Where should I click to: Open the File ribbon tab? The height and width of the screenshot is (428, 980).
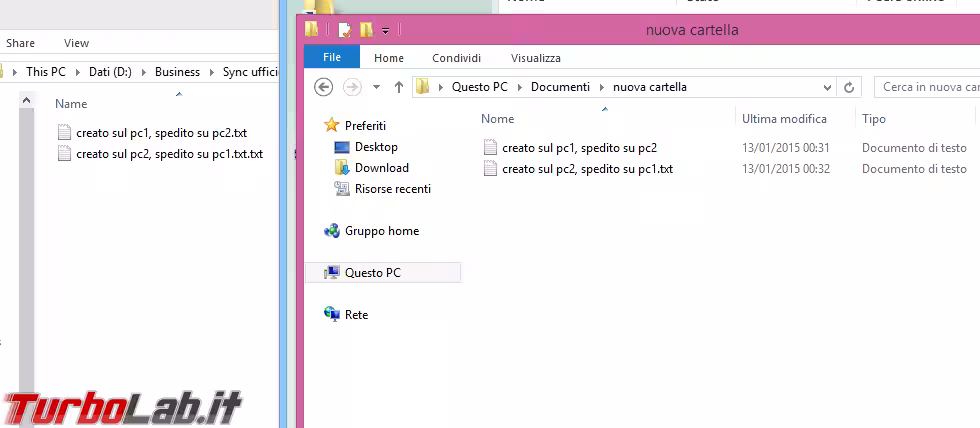point(332,57)
